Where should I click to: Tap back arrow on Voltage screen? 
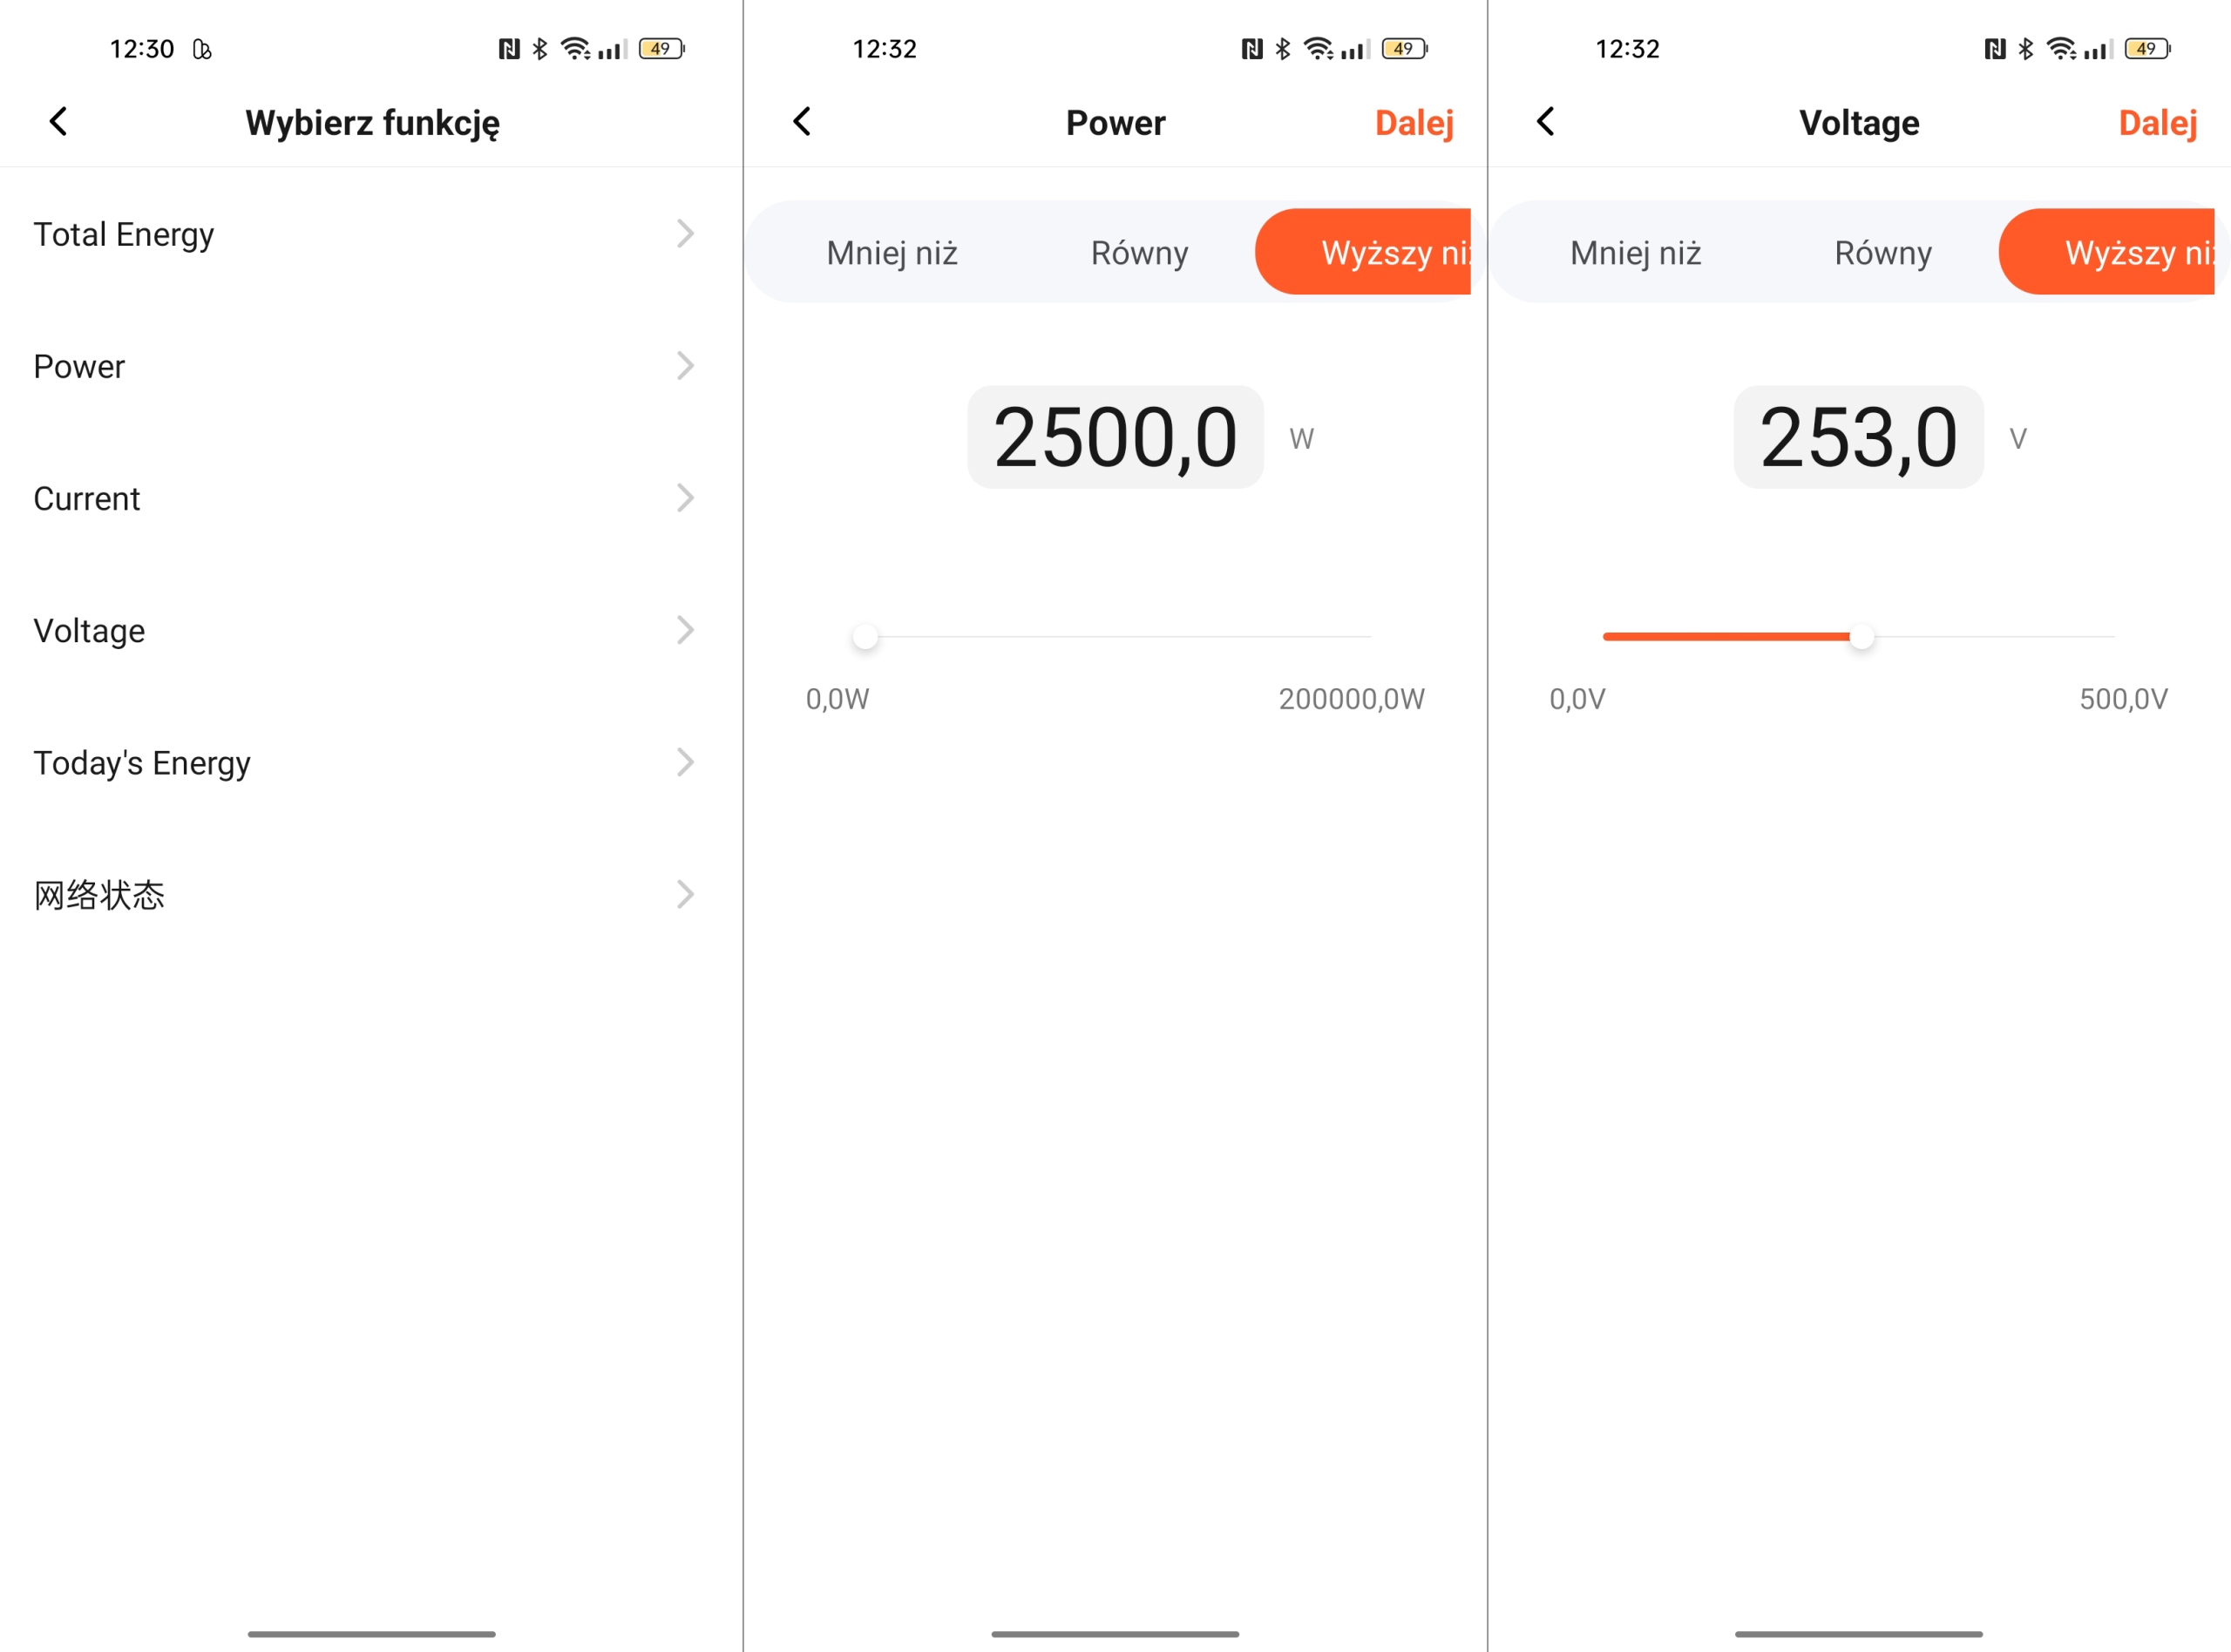pos(1546,122)
